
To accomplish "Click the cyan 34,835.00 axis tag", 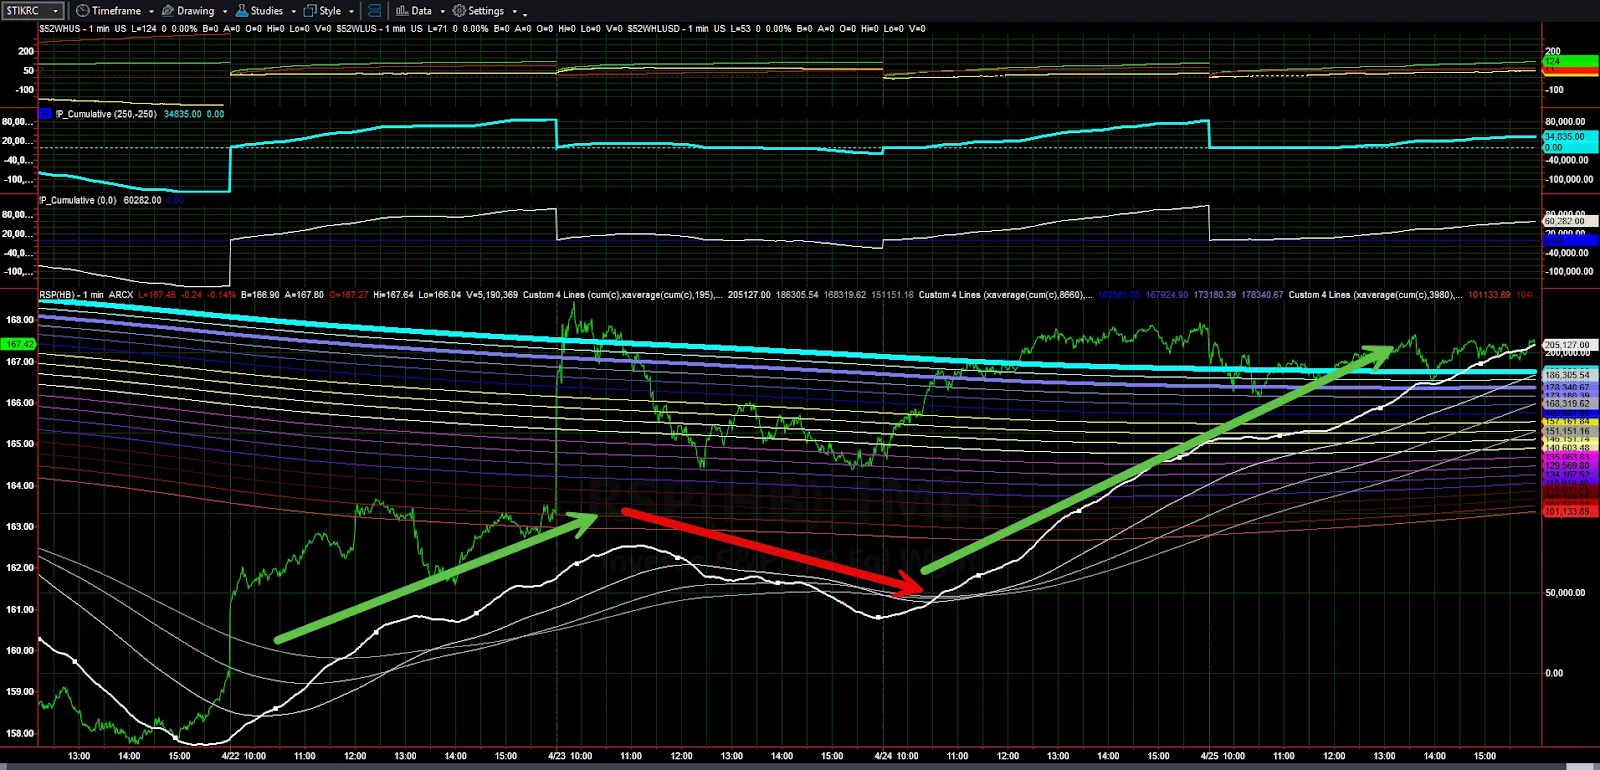I will [x=1569, y=136].
